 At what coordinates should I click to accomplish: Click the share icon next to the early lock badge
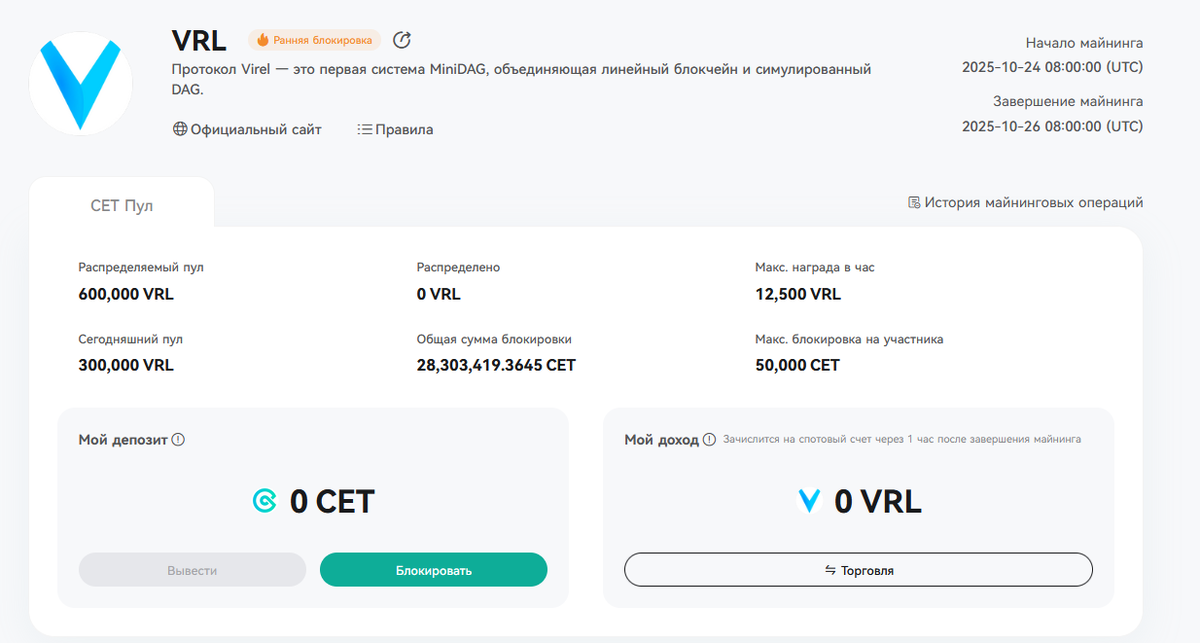[402, 40]
